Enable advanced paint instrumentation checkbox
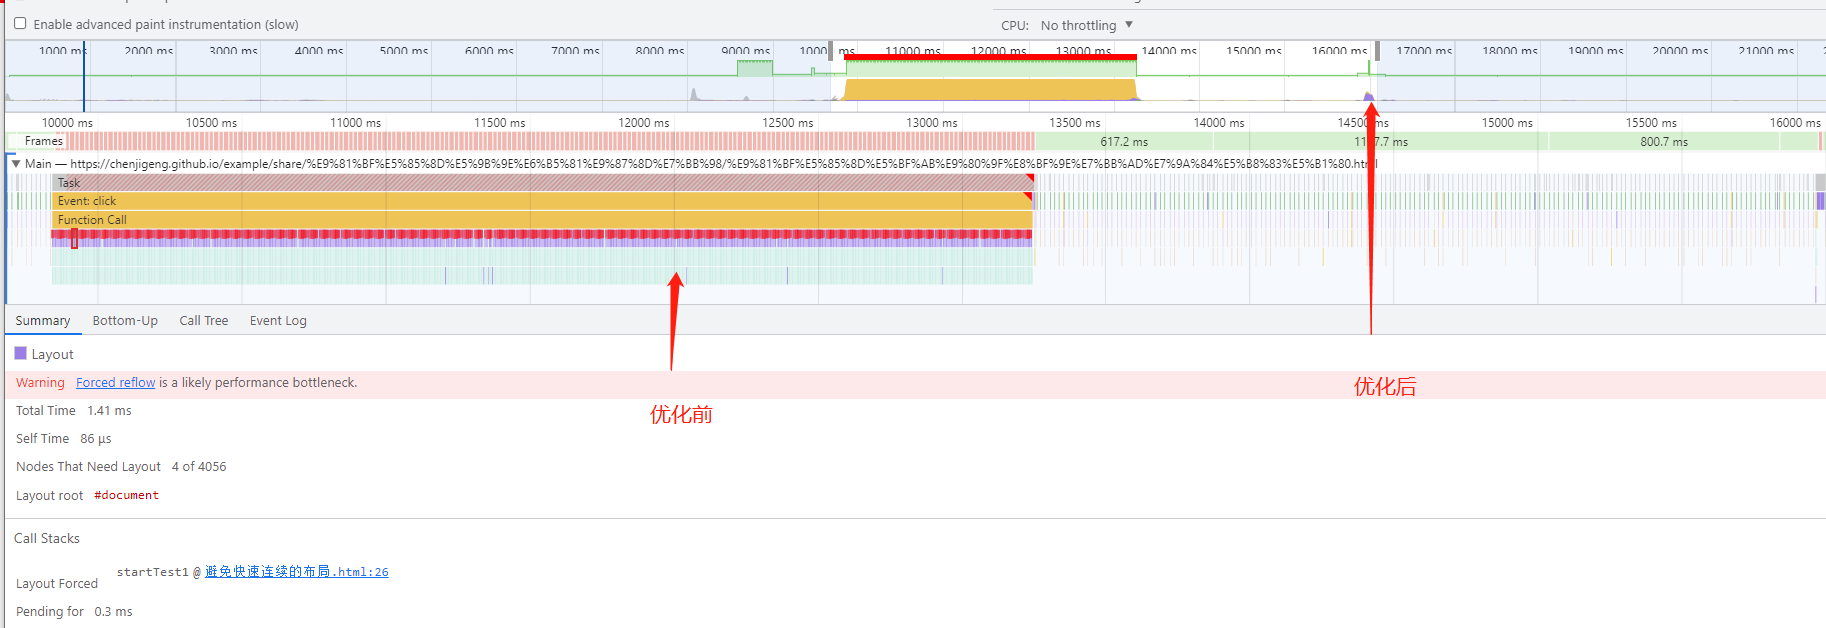 click(20, 24)
